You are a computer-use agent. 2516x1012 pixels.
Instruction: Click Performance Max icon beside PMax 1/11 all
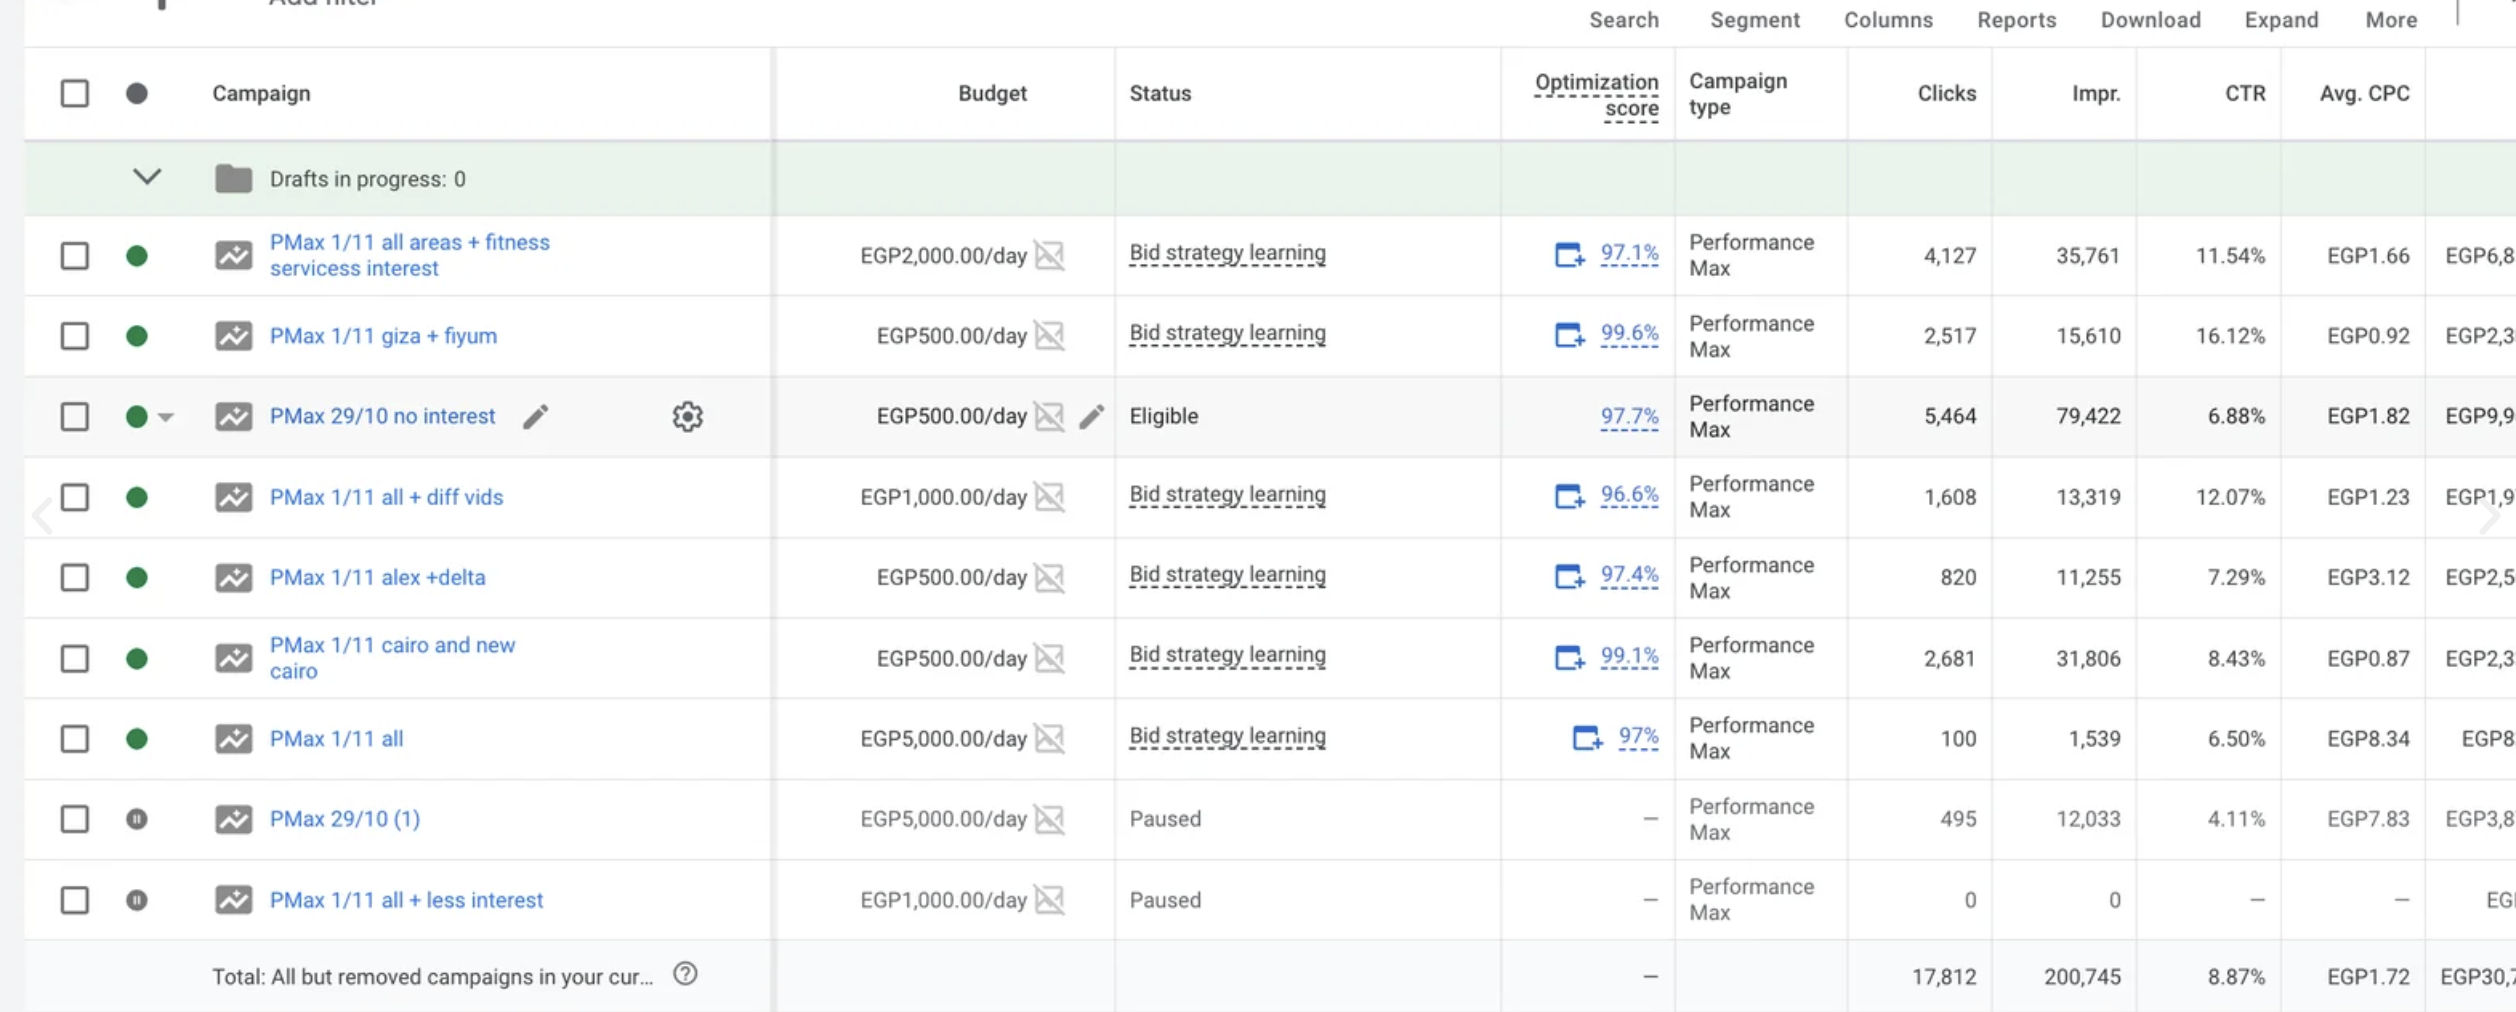click(233, 739)
